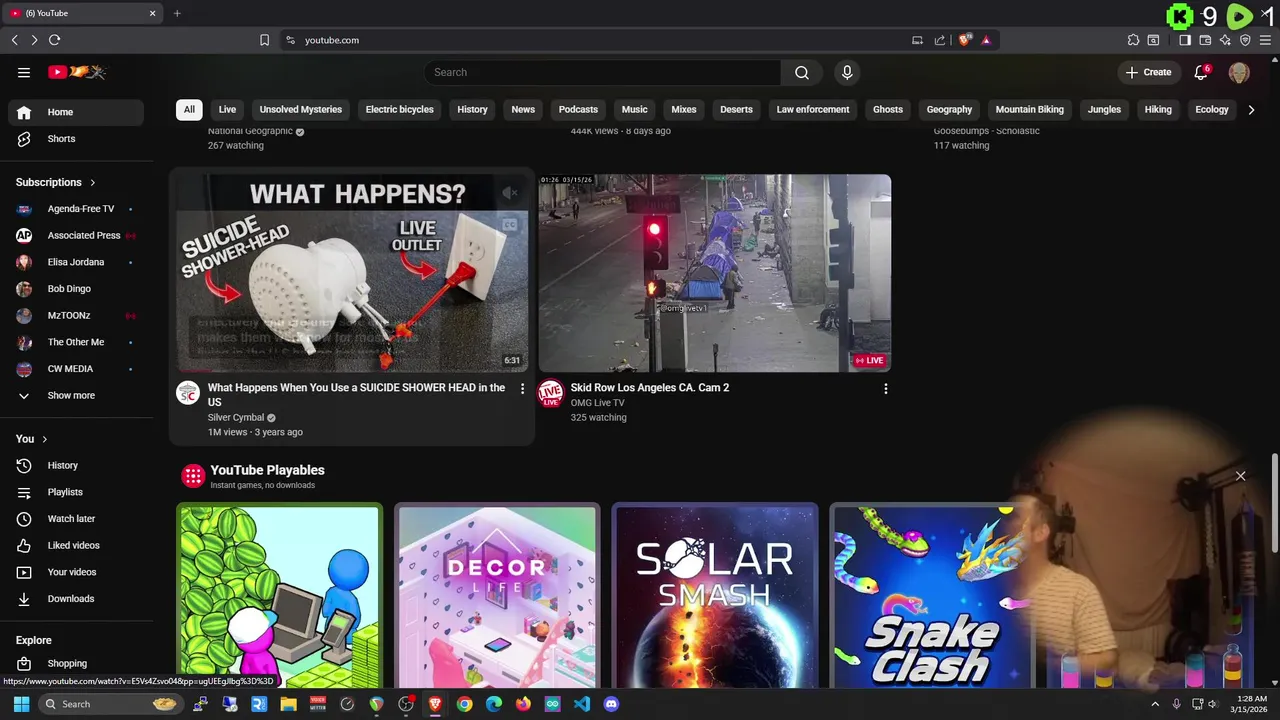Screen dimensions: 1280x720
Task: Launch Firefox from the taskbar
Action: coord(523,704)
